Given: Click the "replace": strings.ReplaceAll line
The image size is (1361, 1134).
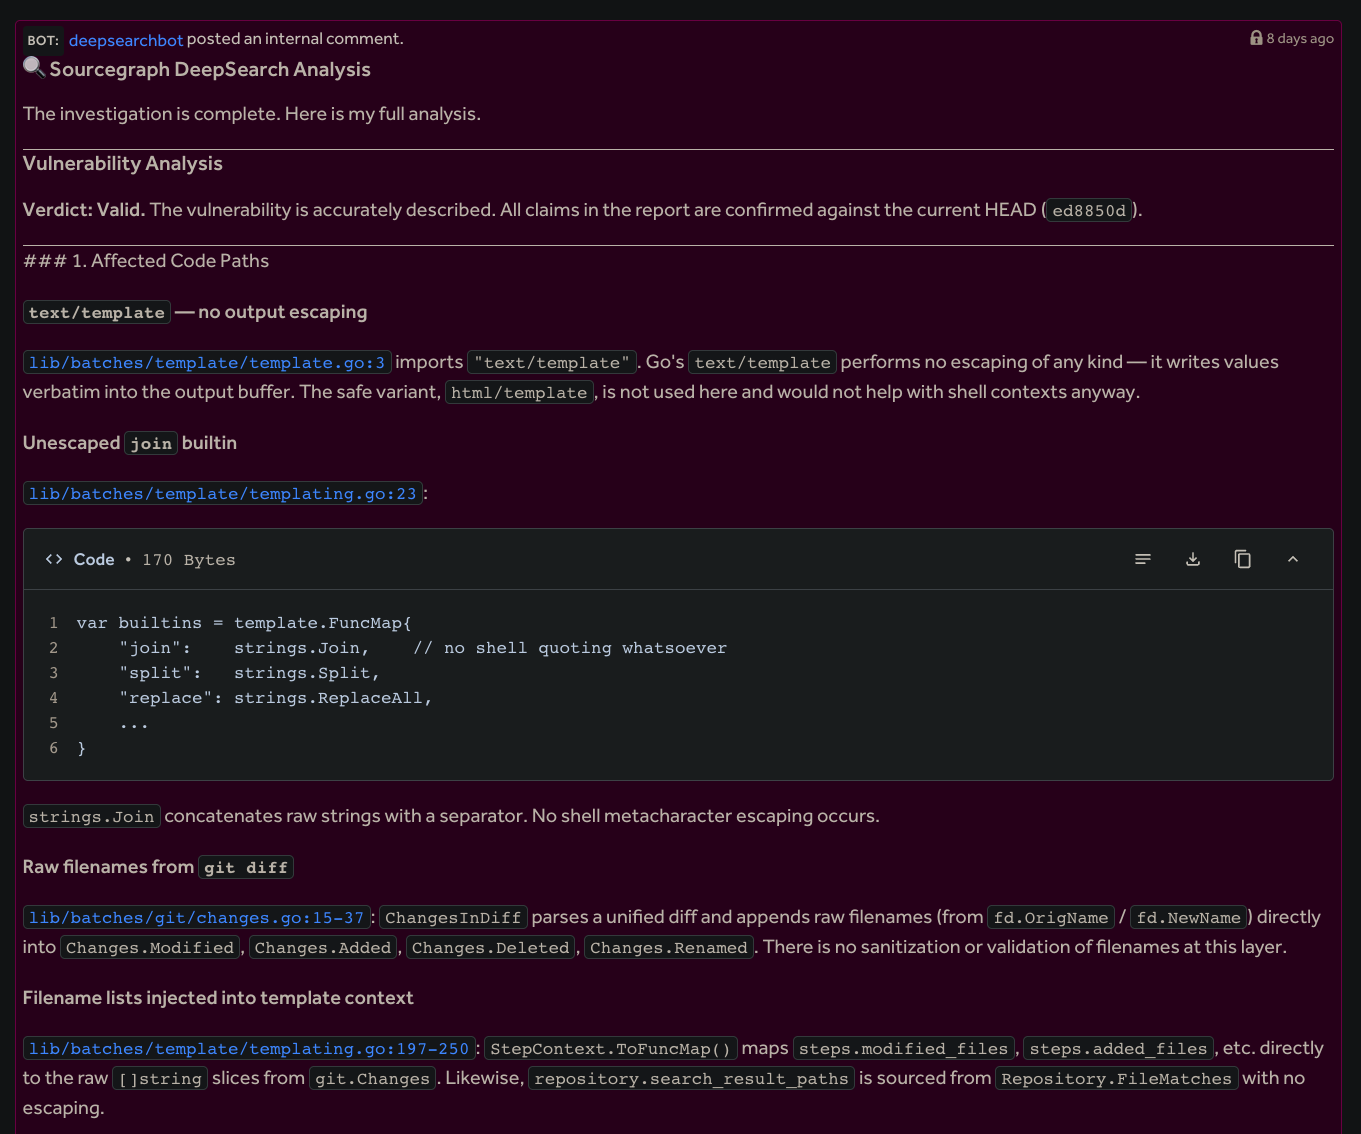Looking at the screenshot, I should pos(276,698).
